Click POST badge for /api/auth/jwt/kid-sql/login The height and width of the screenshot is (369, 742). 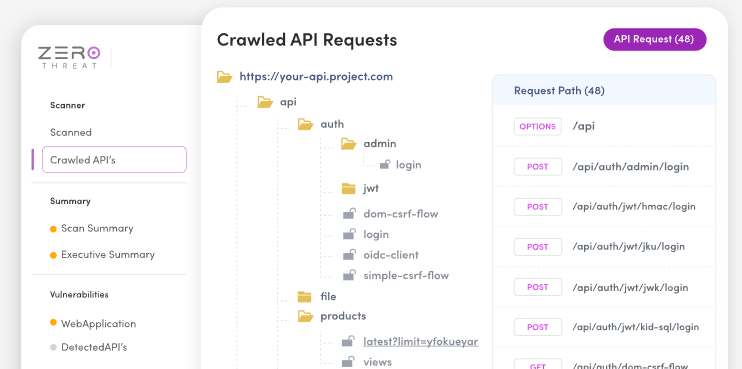538,327
